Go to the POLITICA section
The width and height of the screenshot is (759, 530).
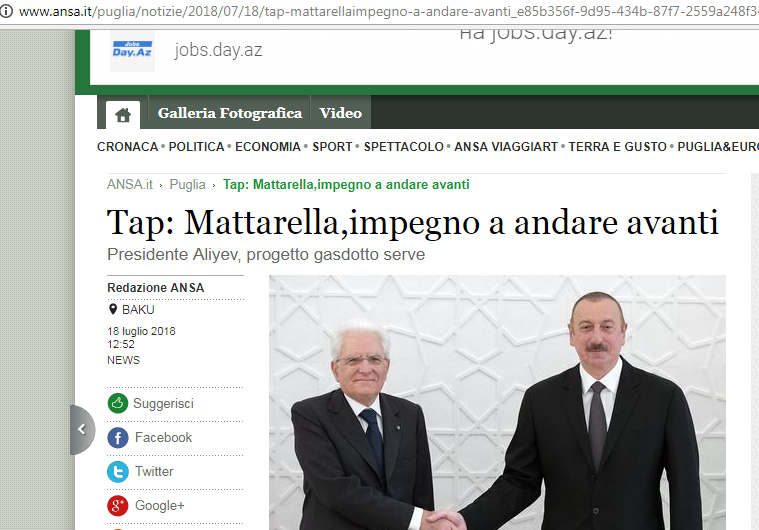point(196,147)
